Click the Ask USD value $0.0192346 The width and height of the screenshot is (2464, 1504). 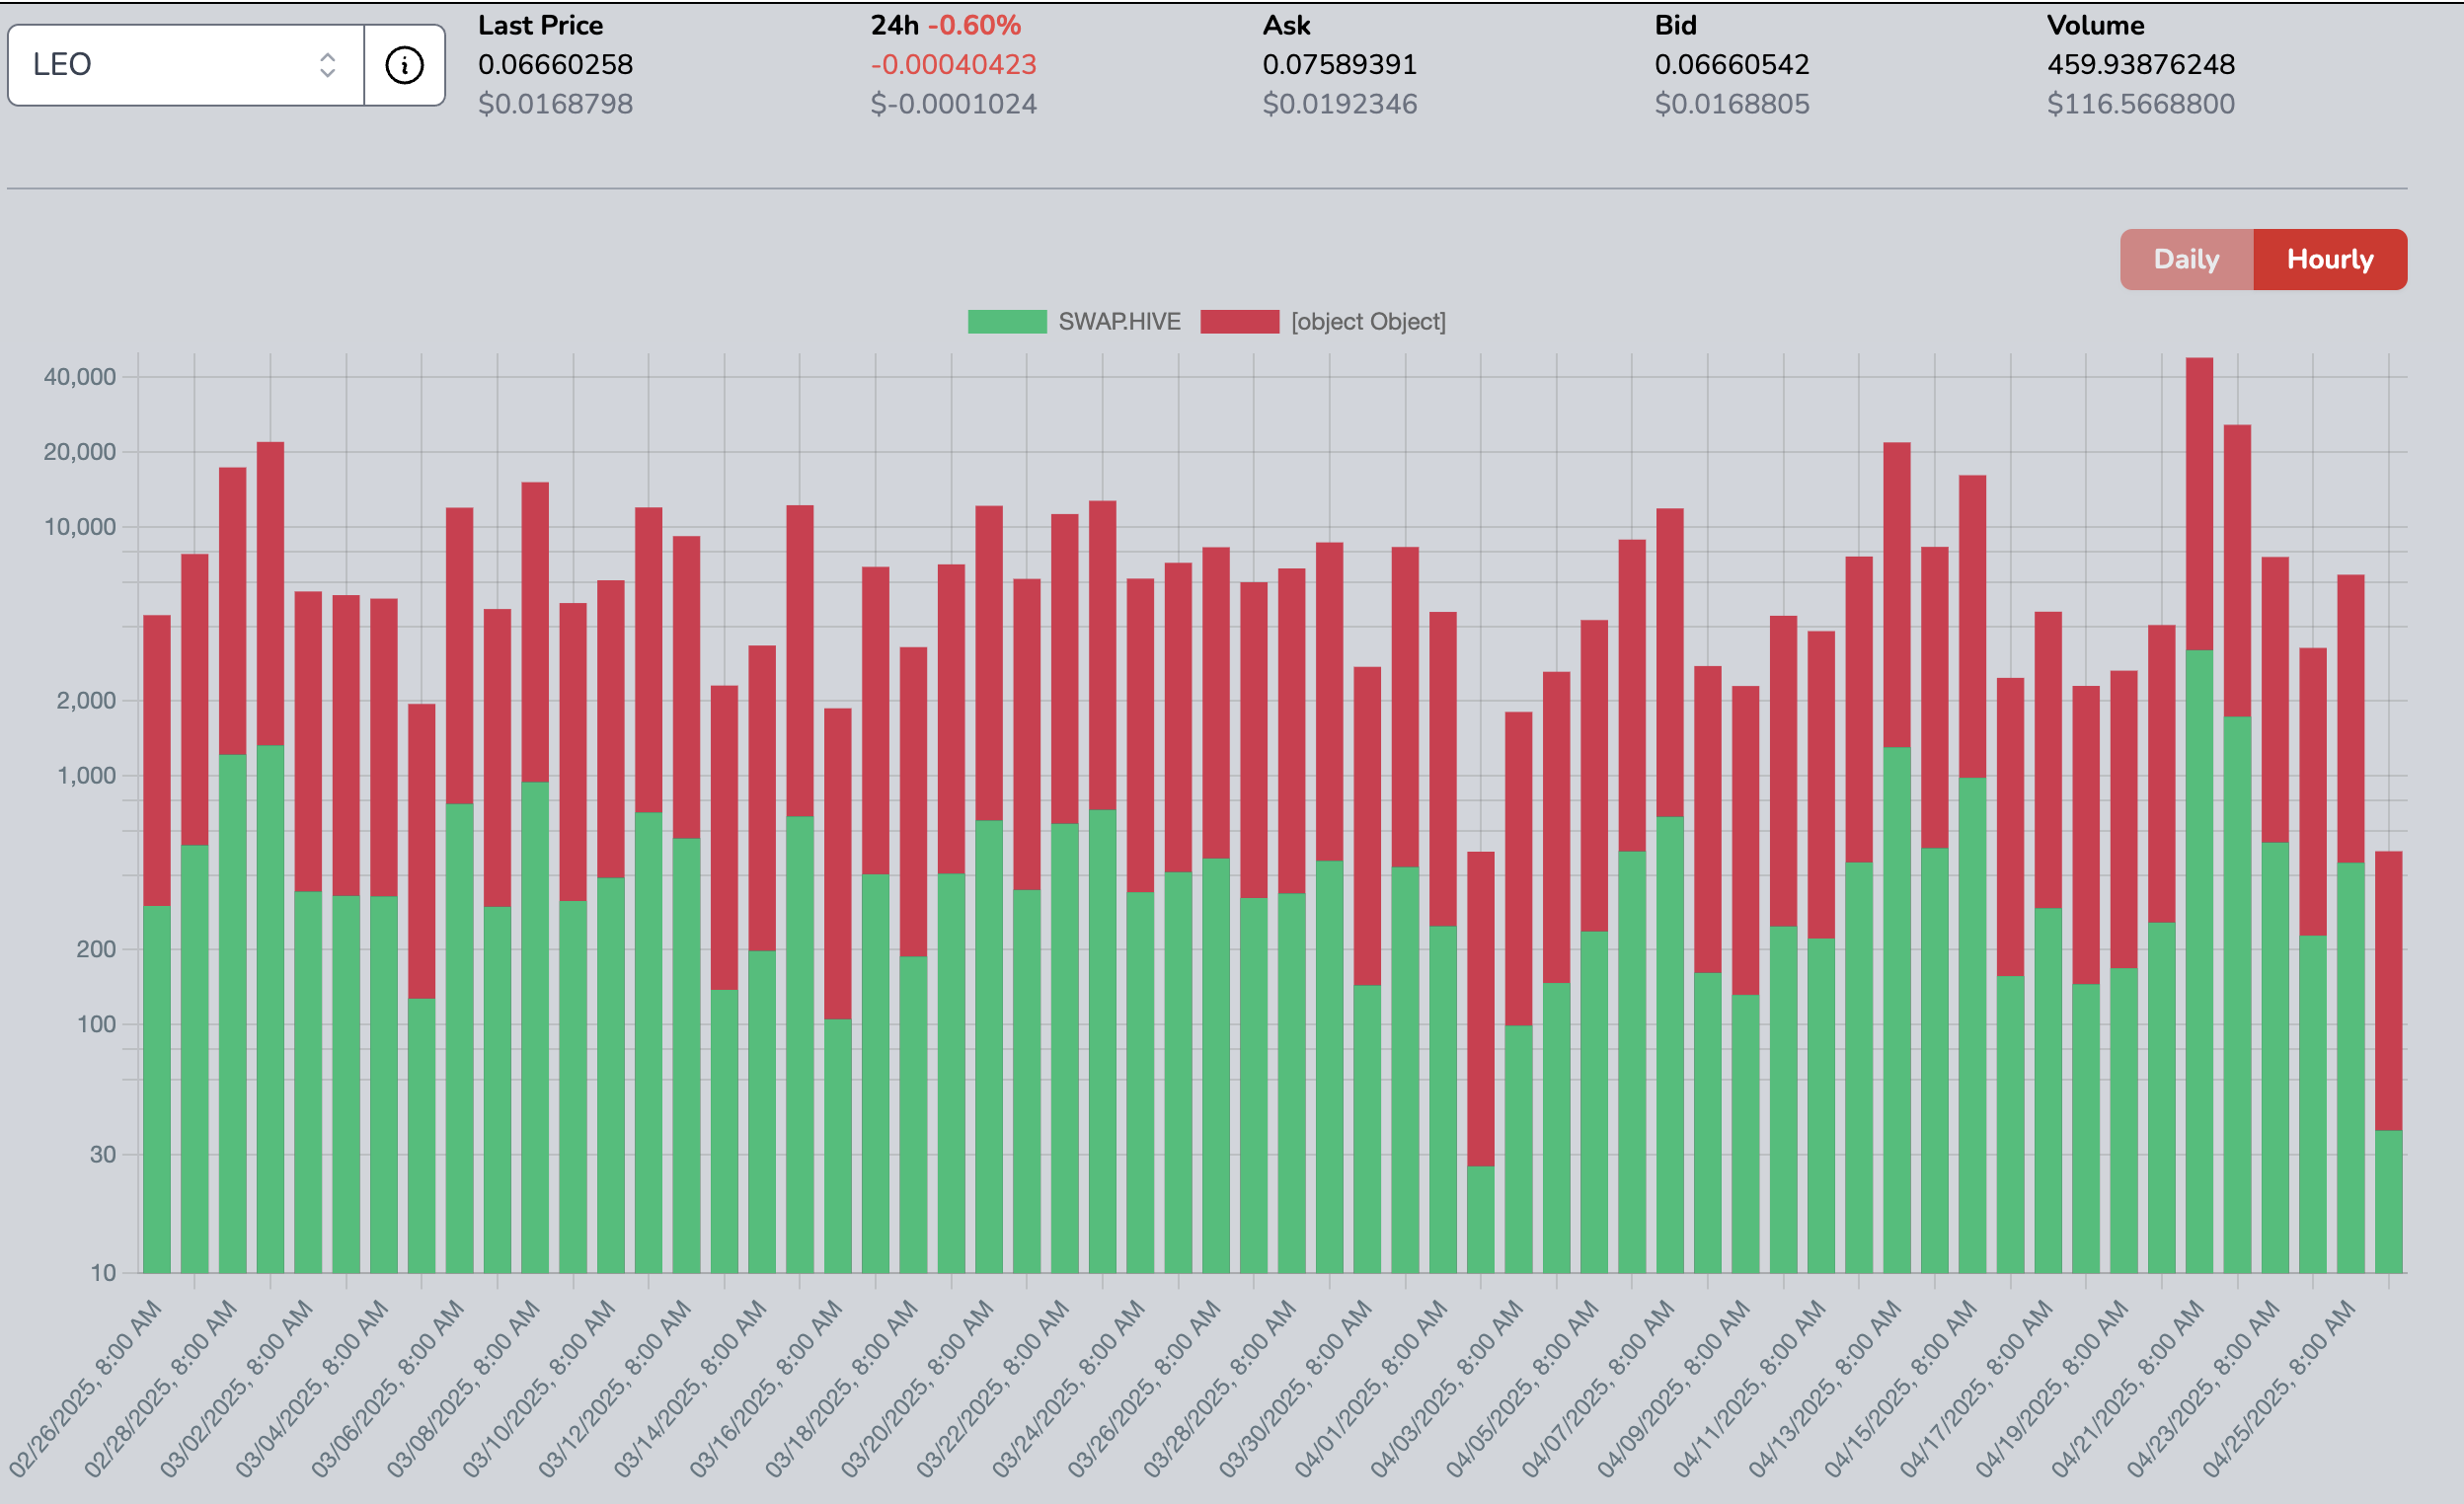1339,104
